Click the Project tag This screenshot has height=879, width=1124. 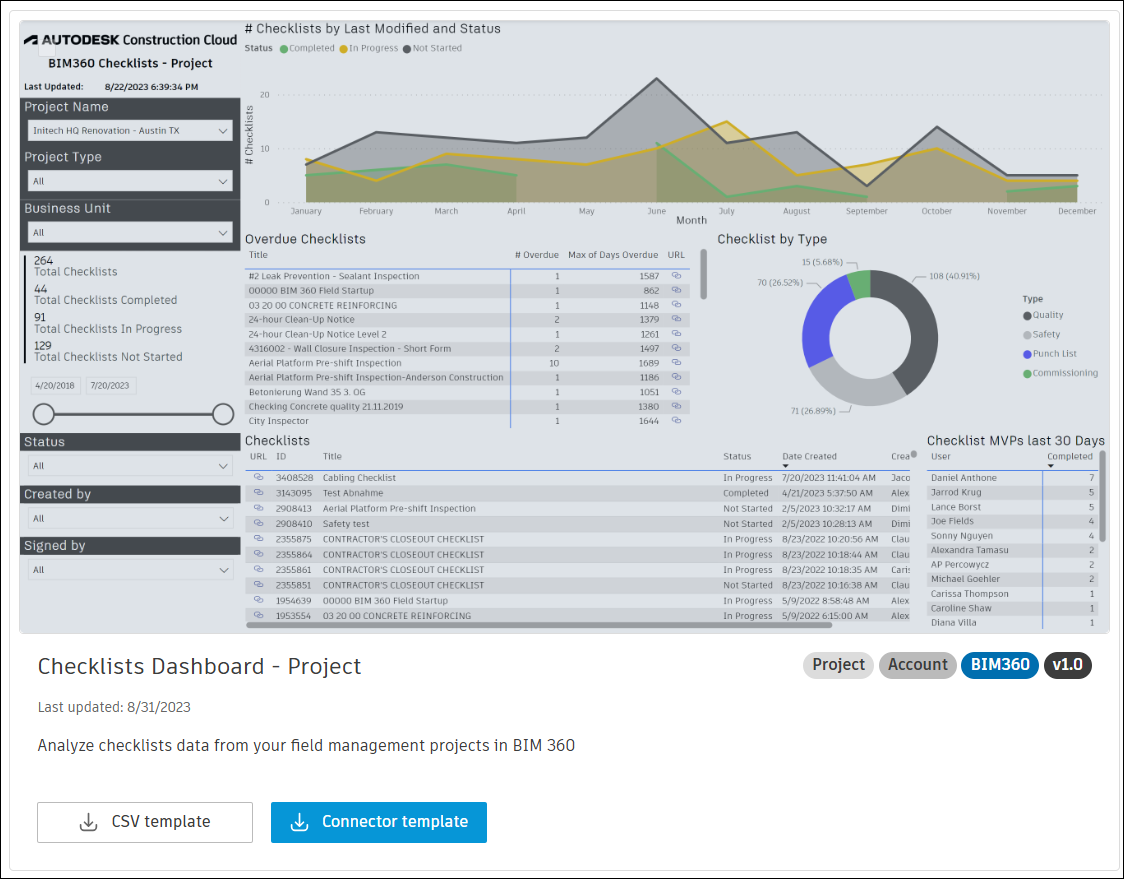tap(838, 665)
